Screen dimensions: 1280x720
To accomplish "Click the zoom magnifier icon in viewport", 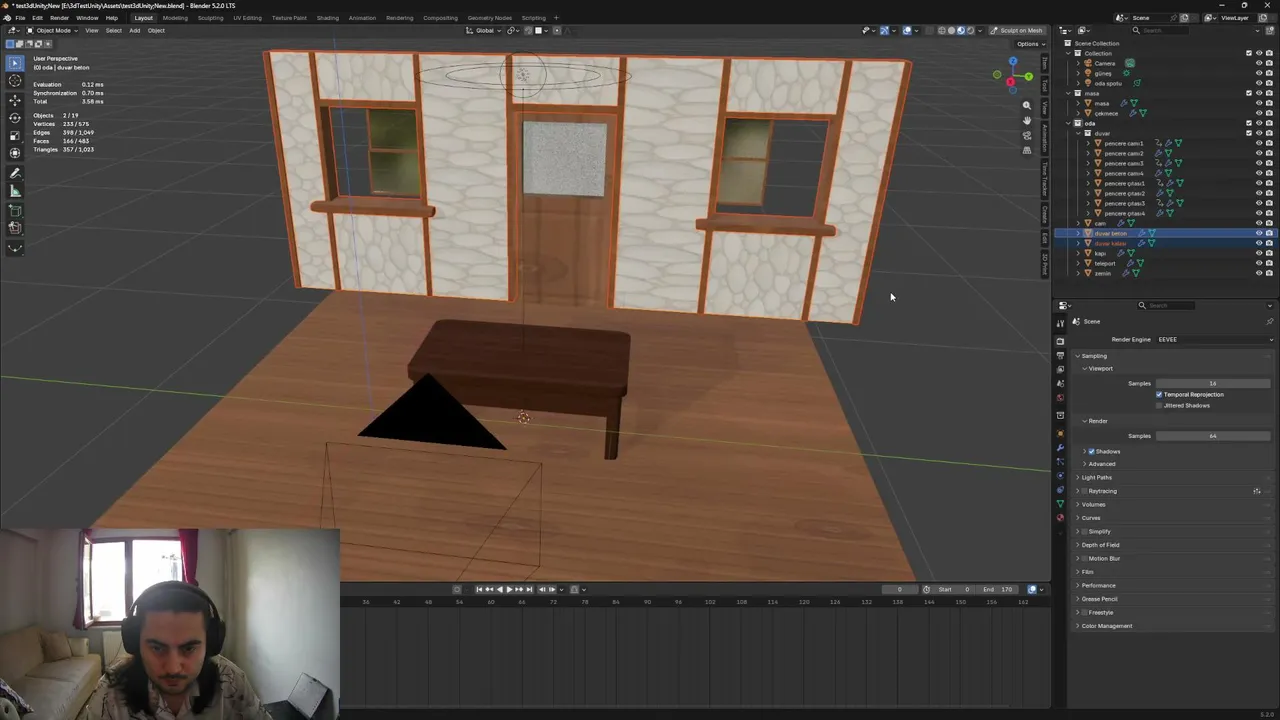I will tap(1027, 105).
